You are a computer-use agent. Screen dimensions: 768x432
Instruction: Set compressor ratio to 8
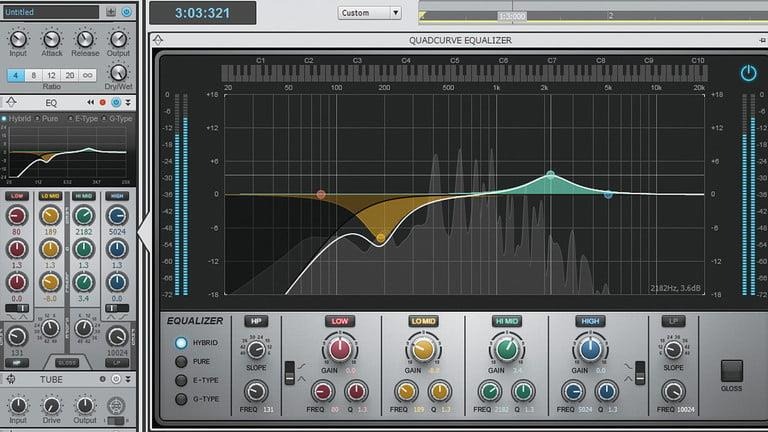[33, 75]
